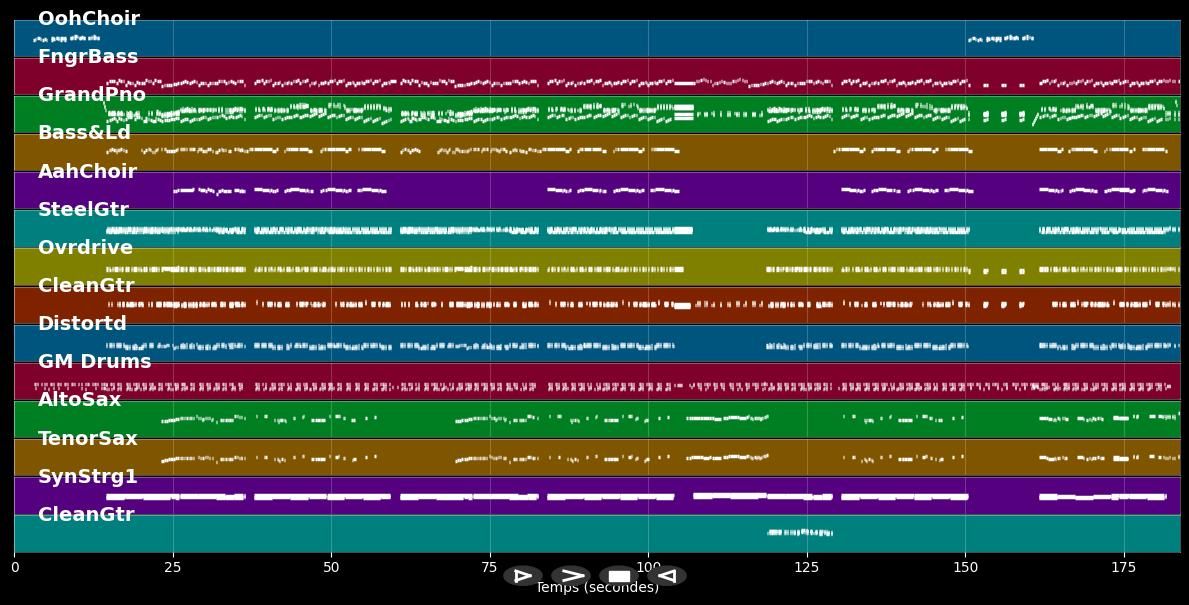Image resolution: width=1189 pixels, height=605 pixels.
Task: Select the AltoSax track label
Action: point(79,400)
